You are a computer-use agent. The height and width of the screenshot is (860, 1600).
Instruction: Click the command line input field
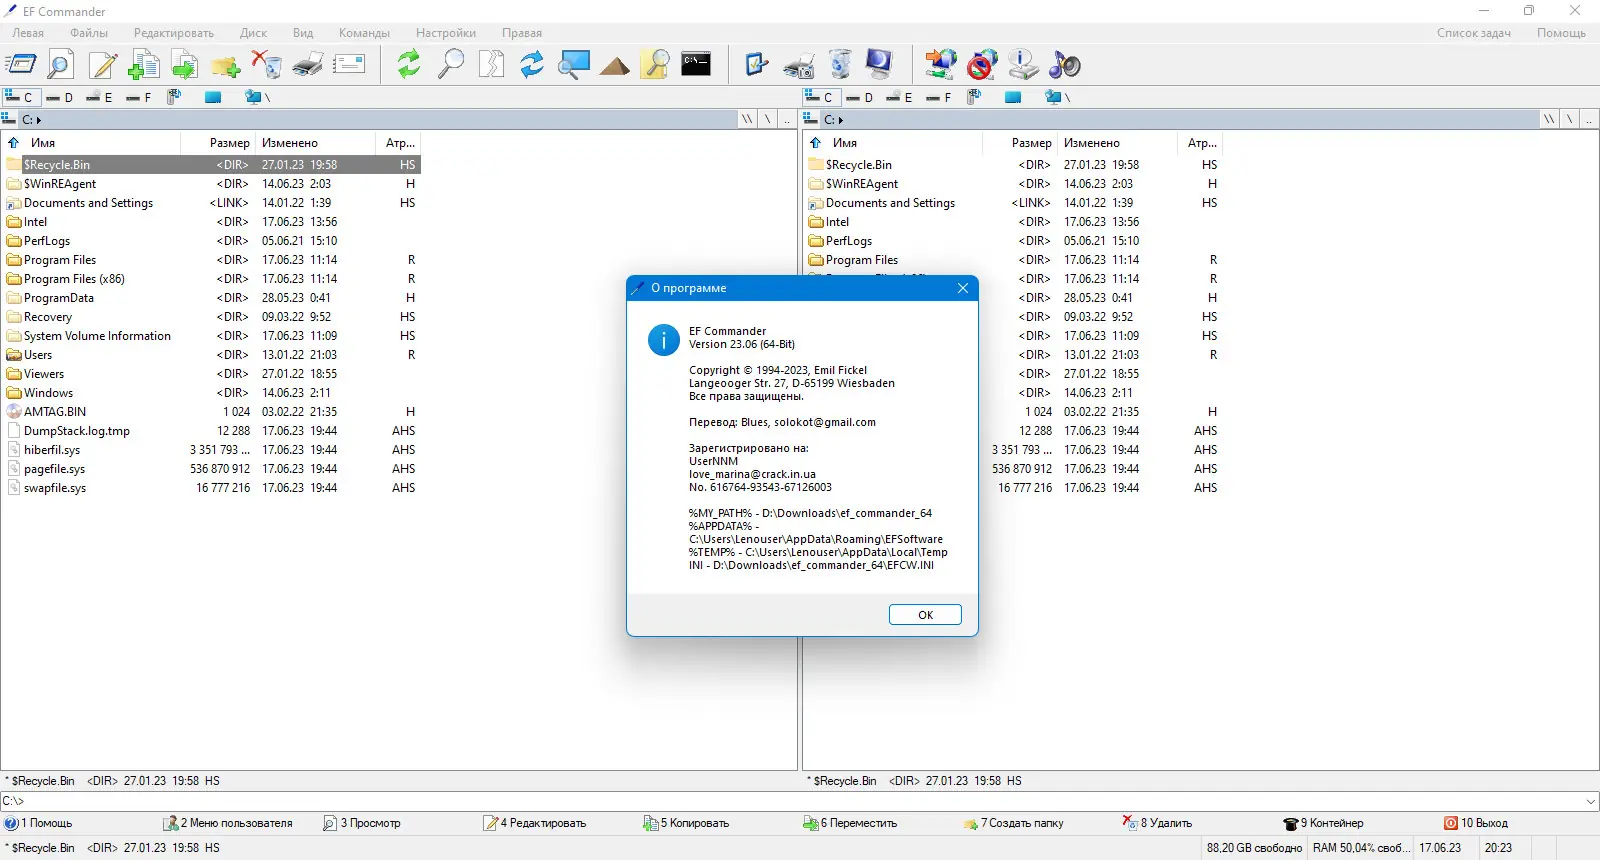point(792,801)
